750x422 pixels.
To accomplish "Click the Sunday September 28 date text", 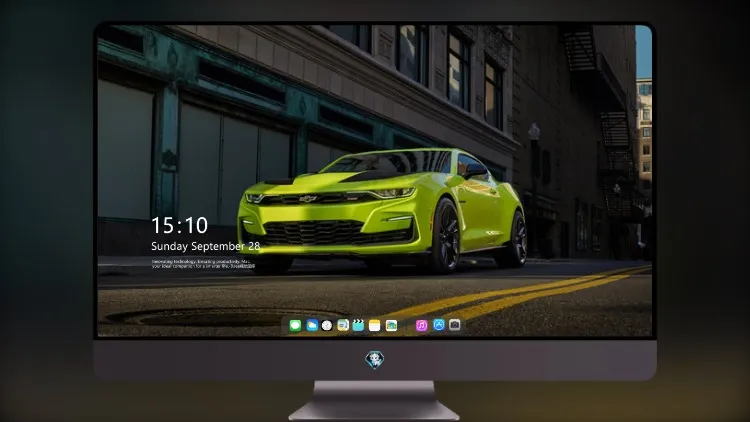I will point(206,246).
